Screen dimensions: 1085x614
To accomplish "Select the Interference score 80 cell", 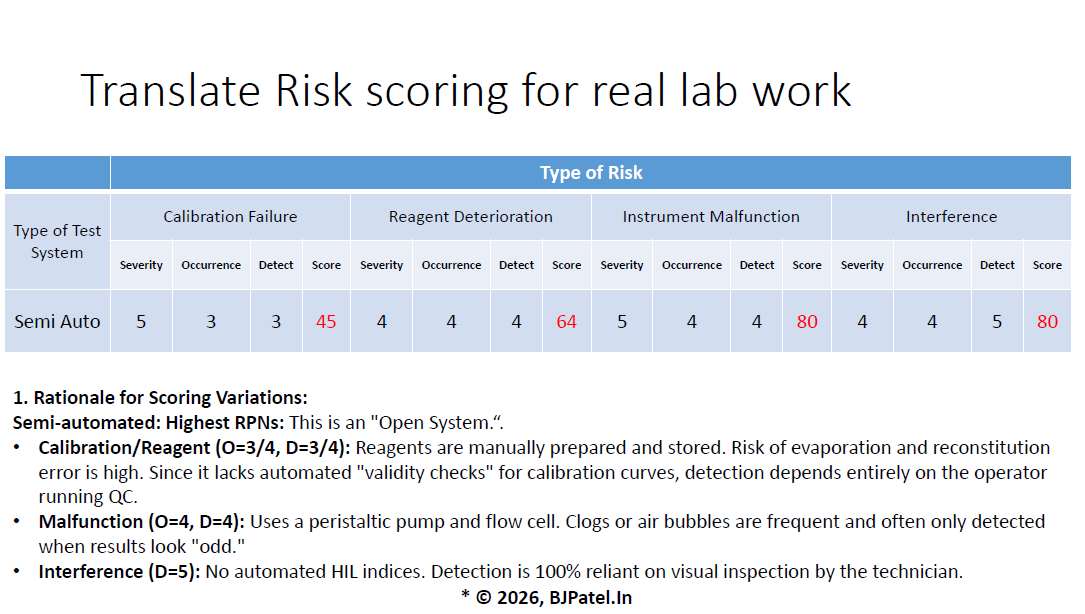I will [1047, 321].
